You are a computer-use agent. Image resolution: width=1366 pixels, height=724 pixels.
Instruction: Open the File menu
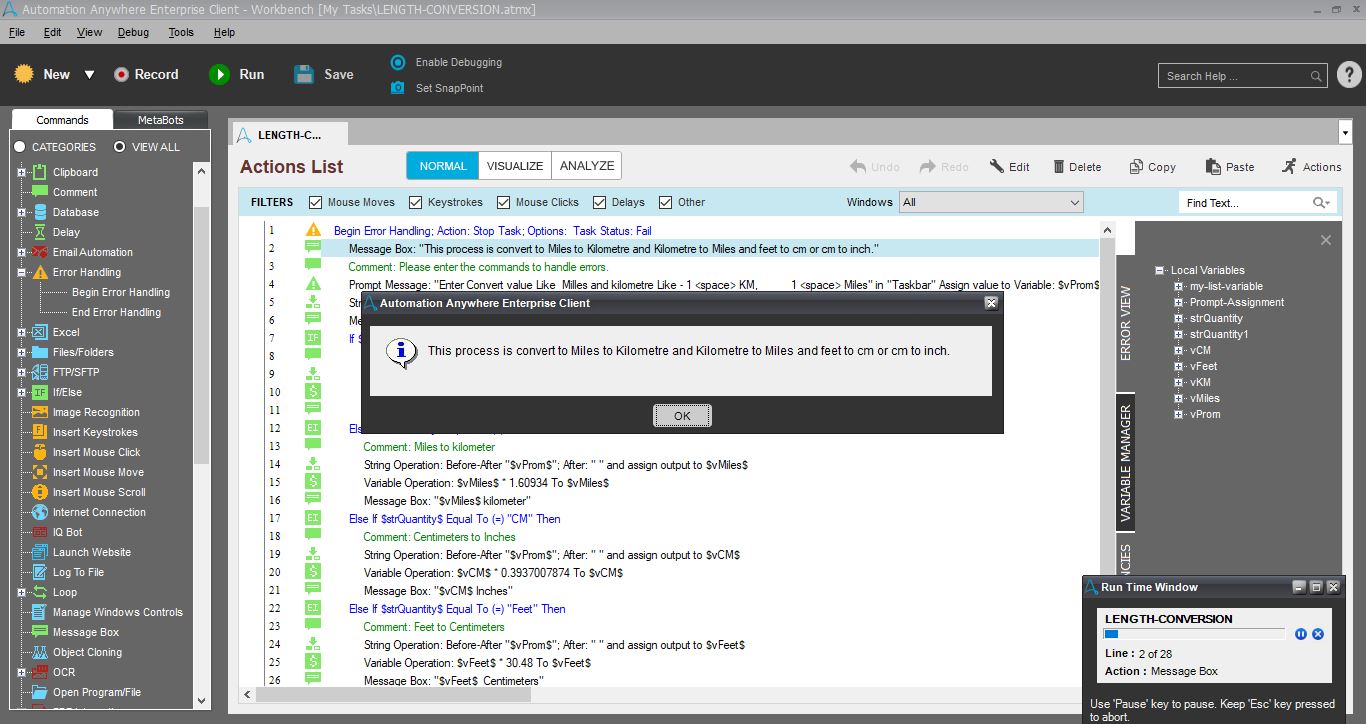17,32
